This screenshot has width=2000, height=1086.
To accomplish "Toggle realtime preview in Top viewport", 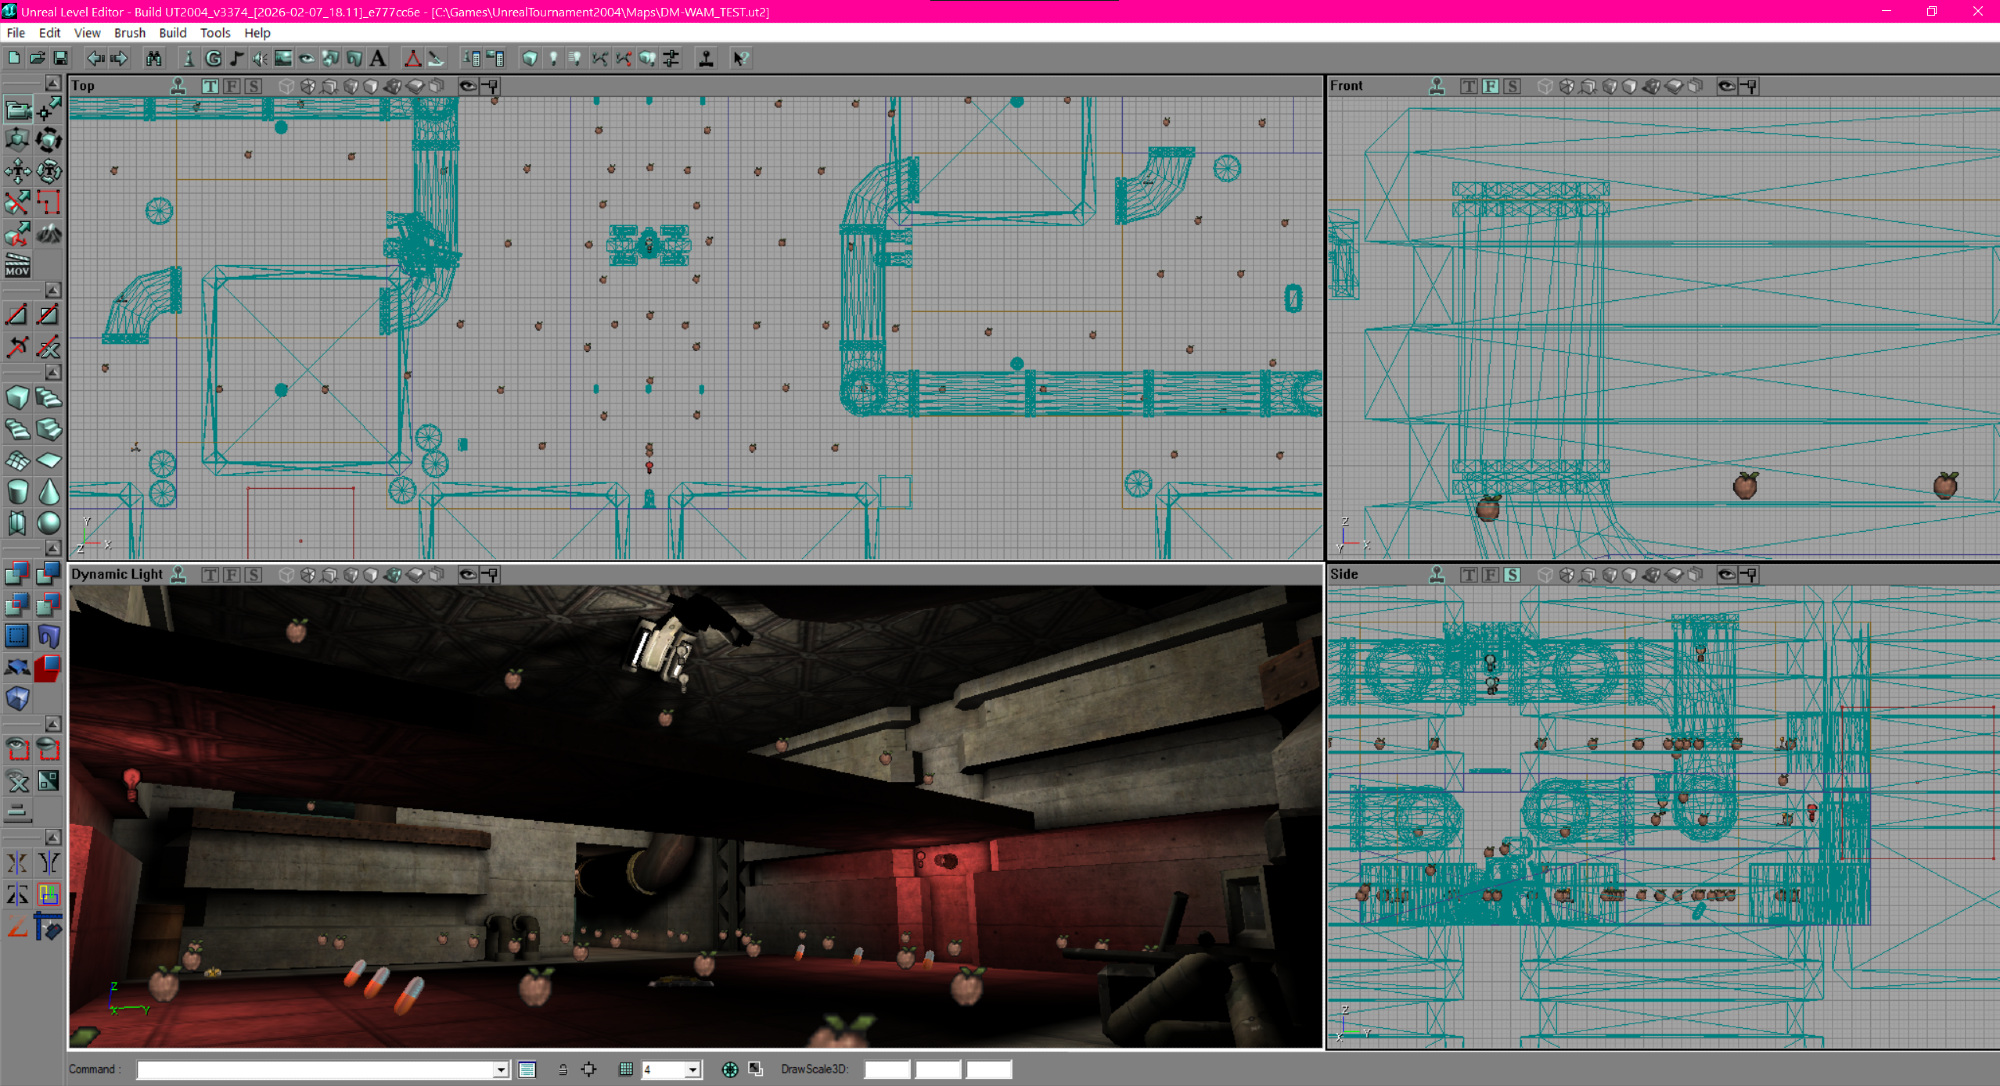I will pyautogui.click(x=178, y=86).
